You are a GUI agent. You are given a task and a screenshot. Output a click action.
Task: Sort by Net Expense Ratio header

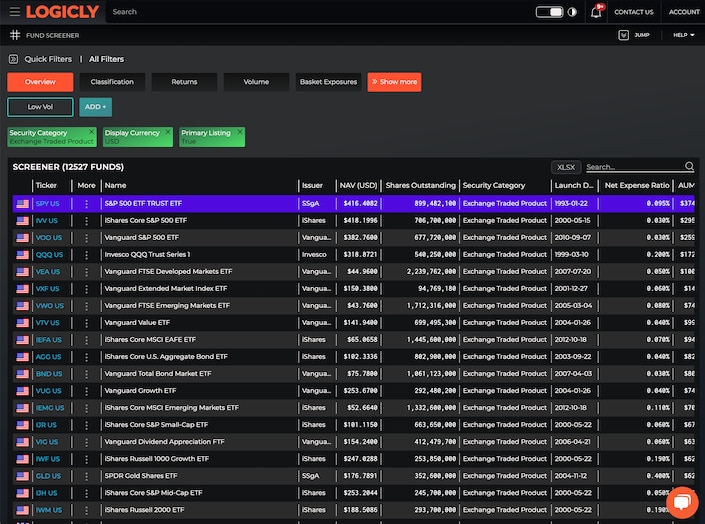tap(637, 185)
